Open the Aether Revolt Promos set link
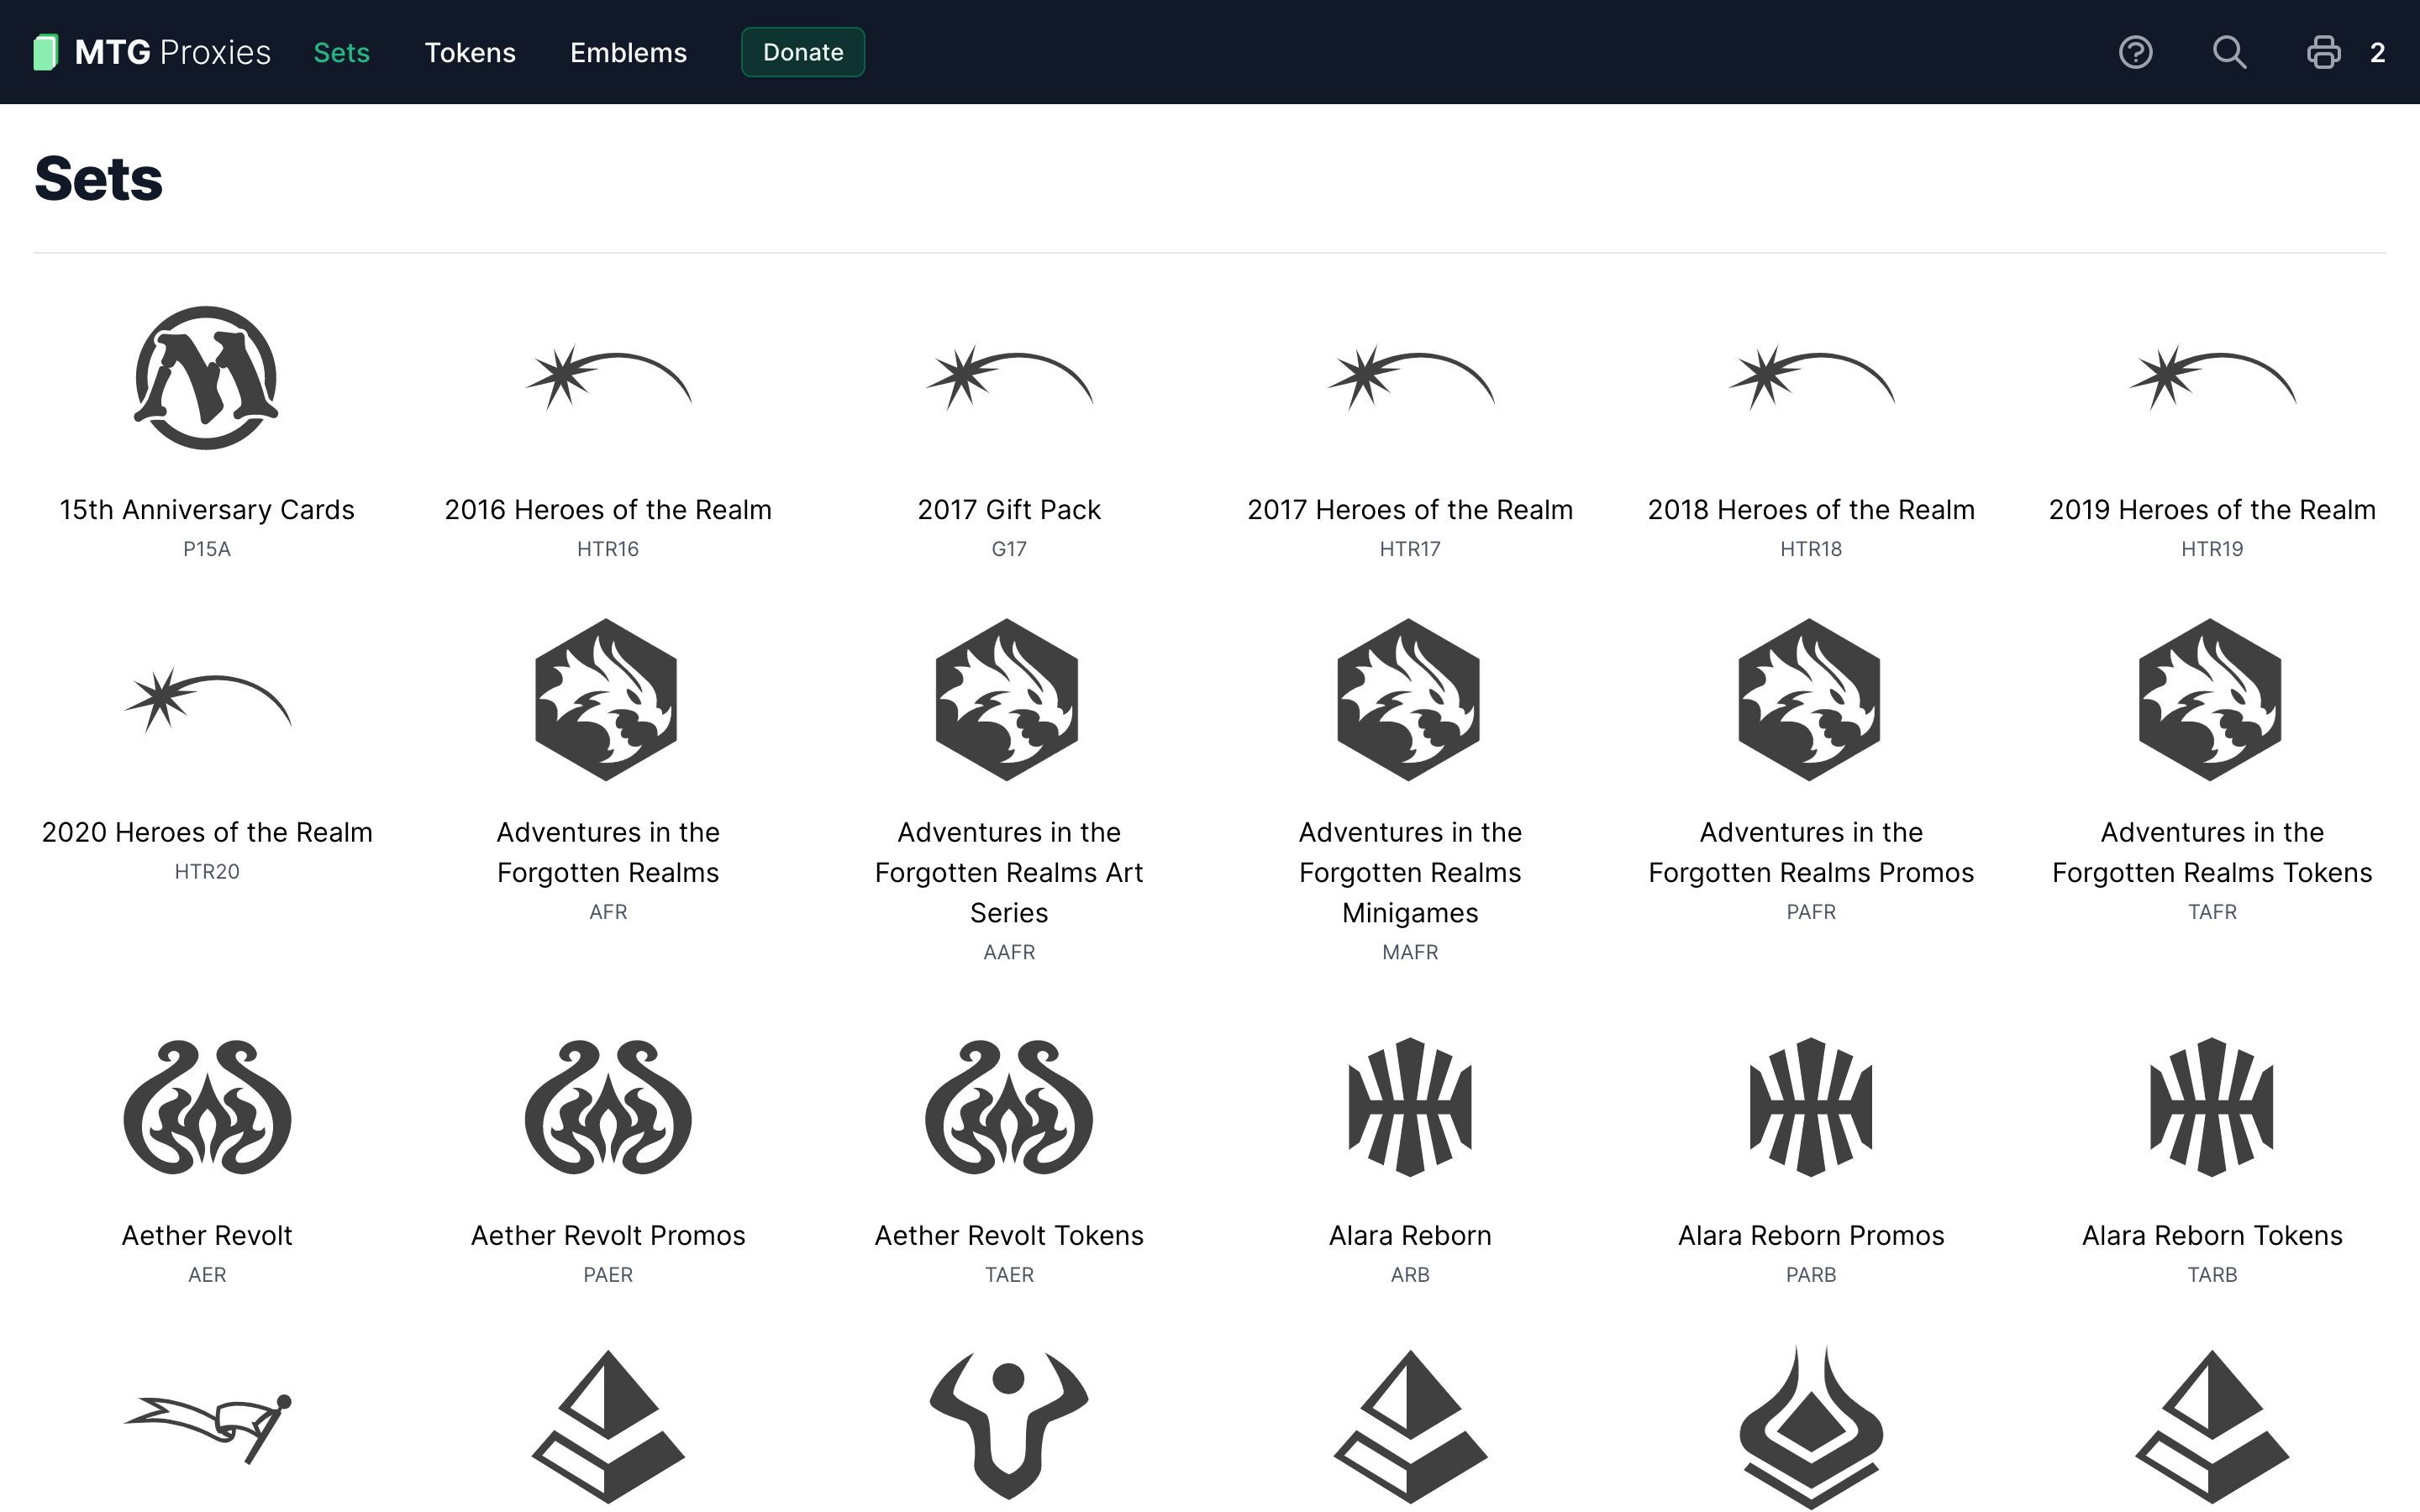The width and height of the screenshot is (2420, 1512). pos(608,1236)
